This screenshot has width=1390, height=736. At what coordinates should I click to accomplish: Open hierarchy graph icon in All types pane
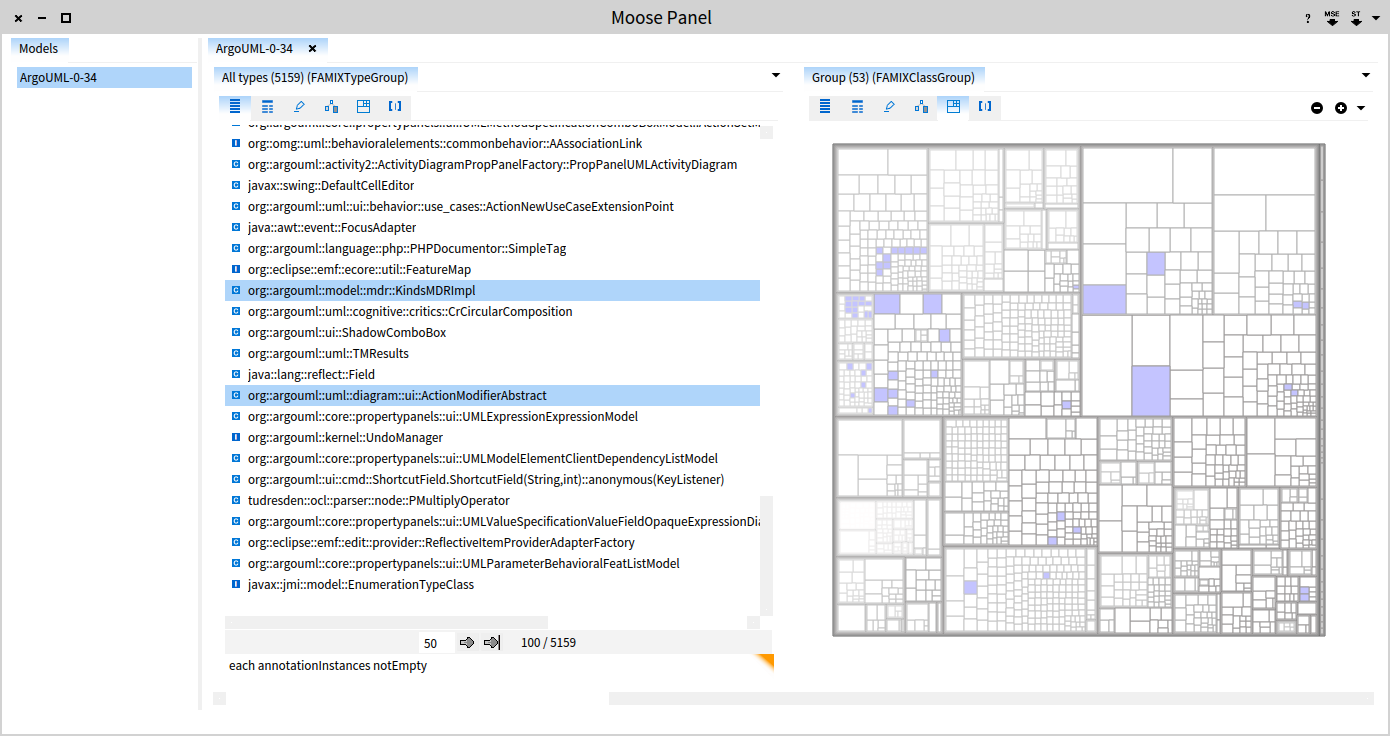point(331,106)
